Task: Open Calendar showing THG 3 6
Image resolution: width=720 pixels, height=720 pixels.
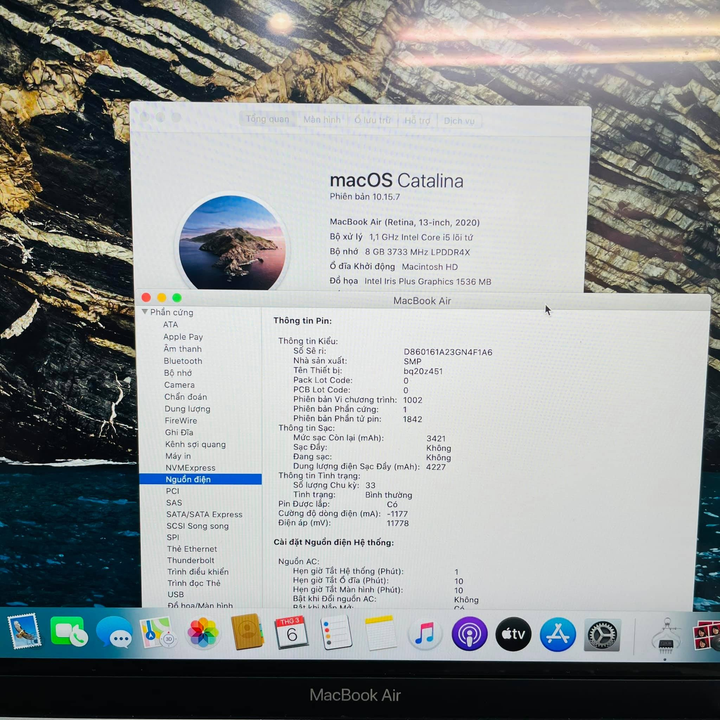Action: click(292, 632)
